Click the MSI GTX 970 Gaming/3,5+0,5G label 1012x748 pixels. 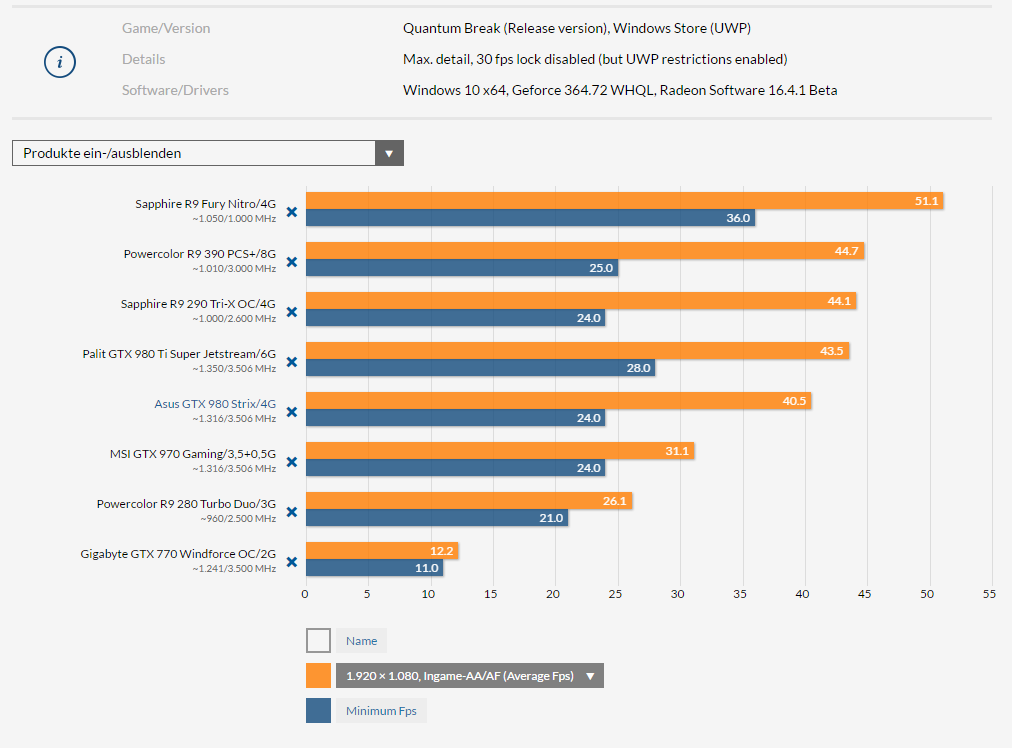pyautogui.click(x=193, y=454)
